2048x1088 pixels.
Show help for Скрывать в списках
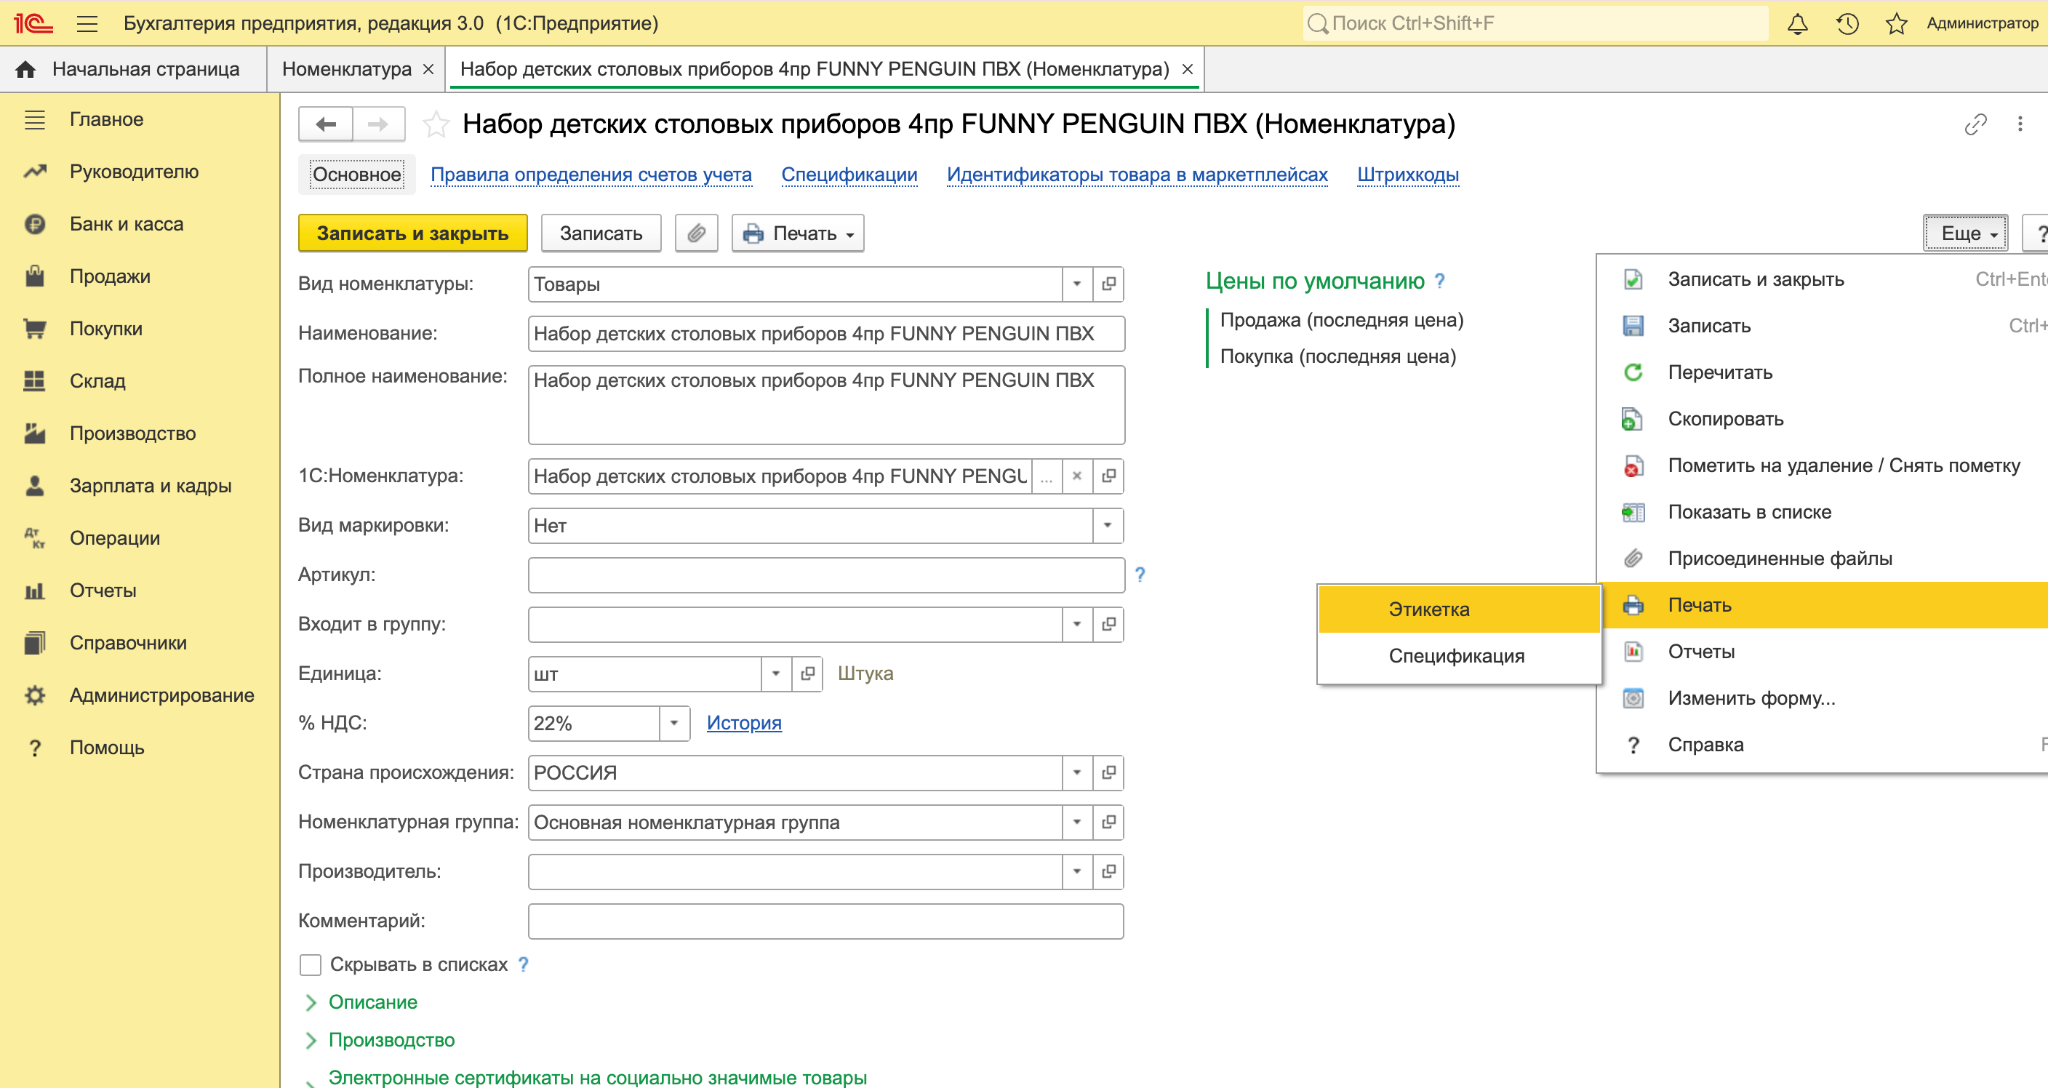coord(523,965)
